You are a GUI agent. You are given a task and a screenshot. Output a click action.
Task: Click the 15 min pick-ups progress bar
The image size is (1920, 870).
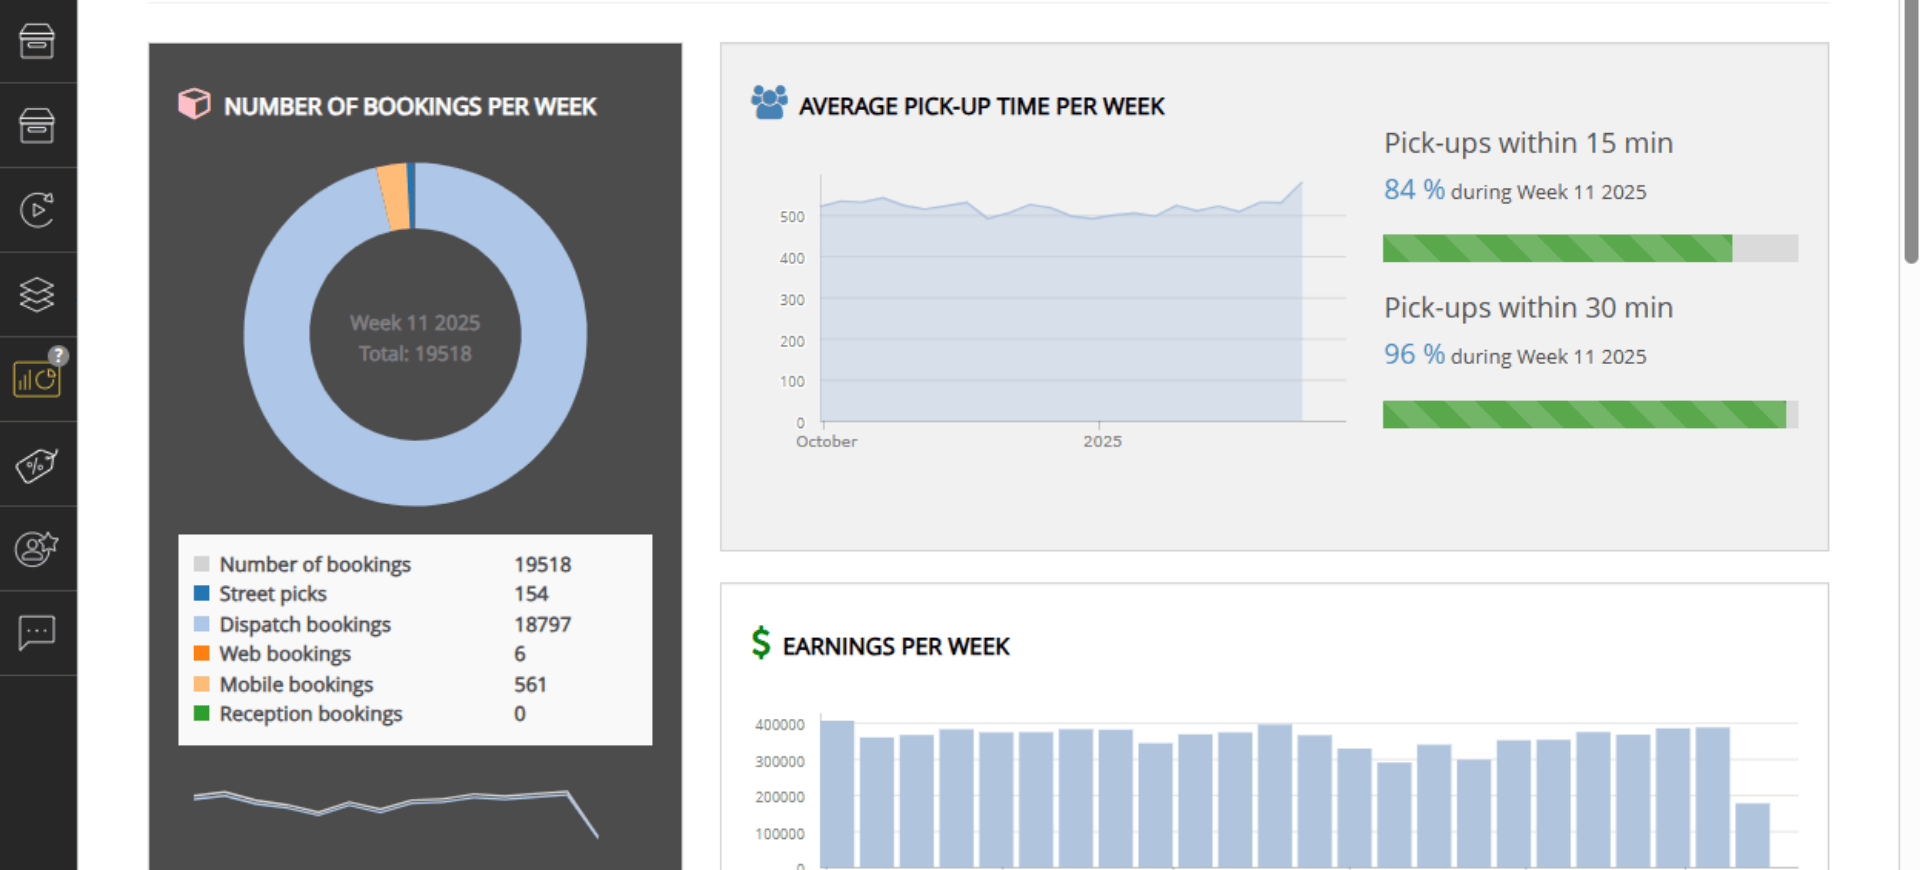[x=1590, y=248]
